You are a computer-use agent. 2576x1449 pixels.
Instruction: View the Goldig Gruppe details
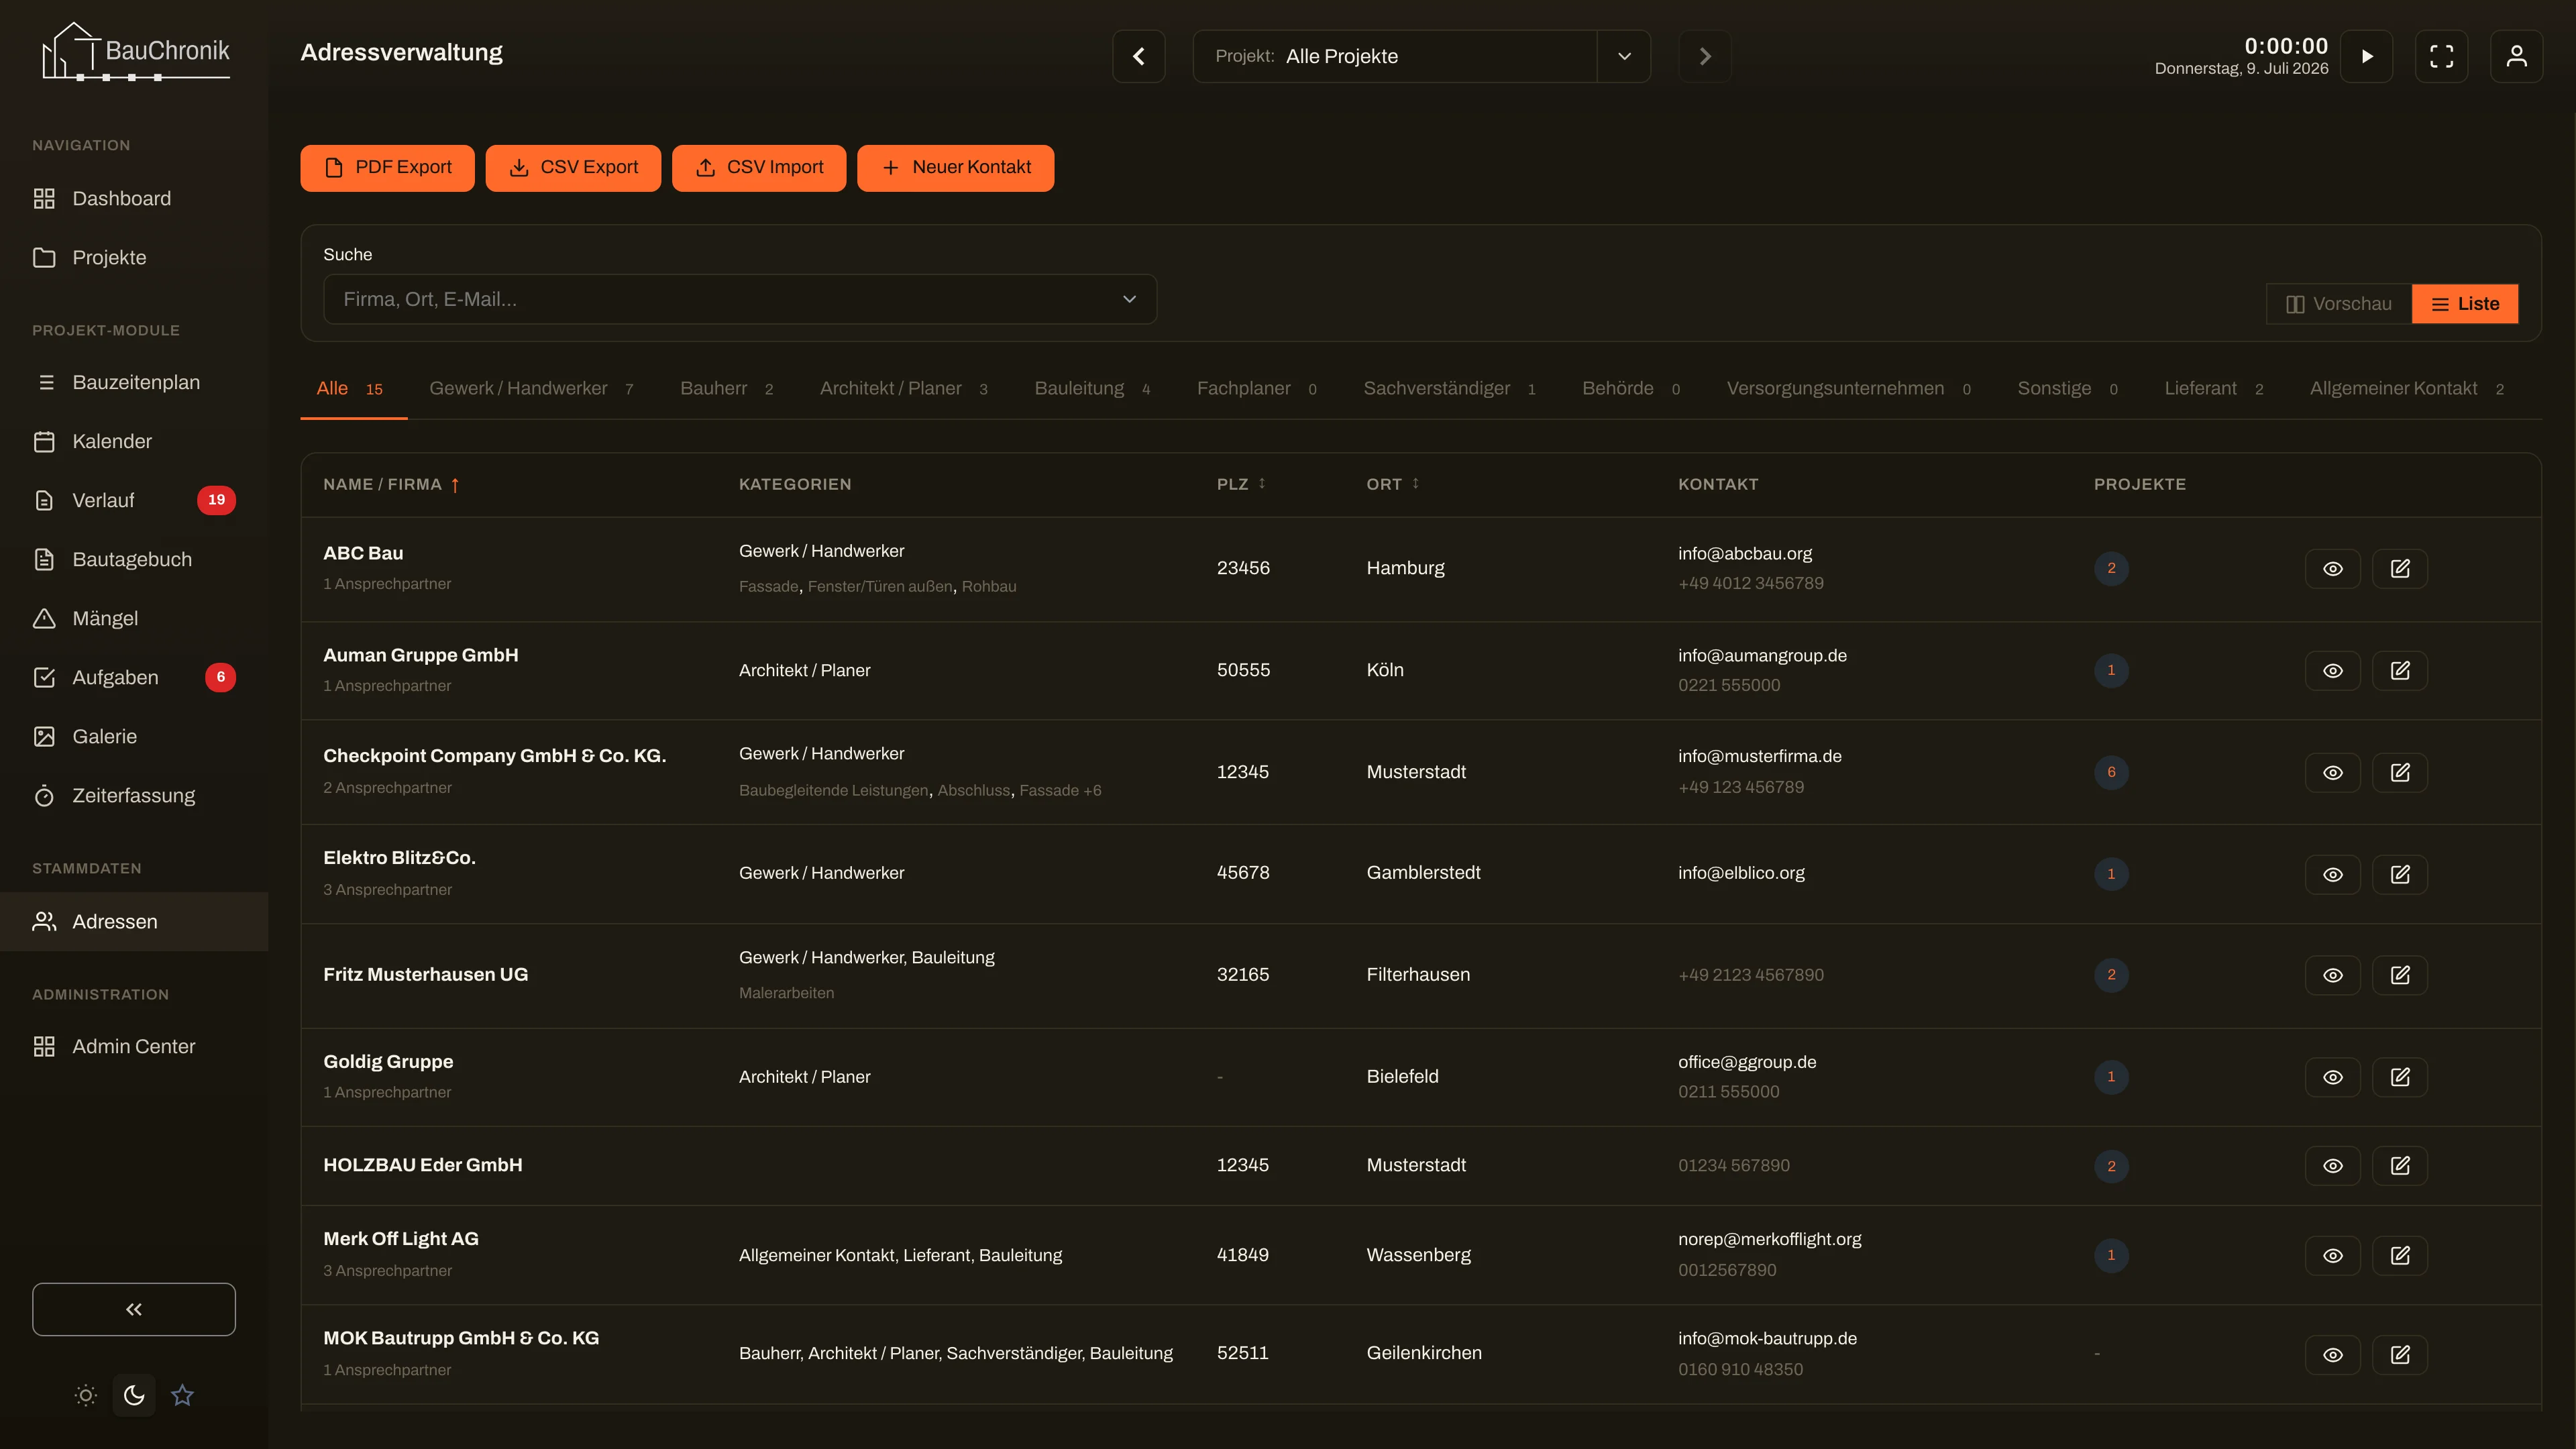pos(2333,1077)
